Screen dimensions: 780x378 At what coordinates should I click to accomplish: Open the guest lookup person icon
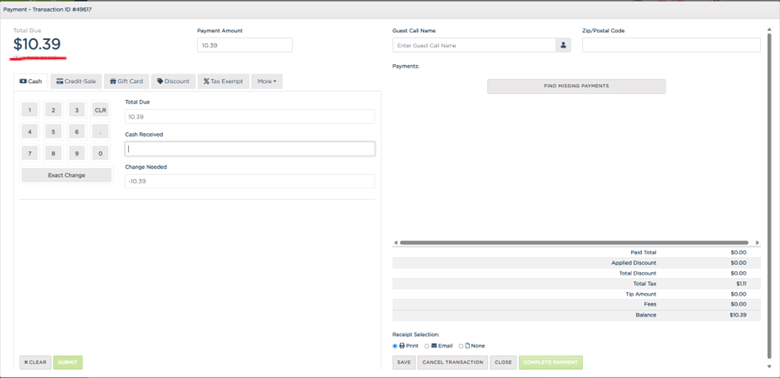[563, 45]
